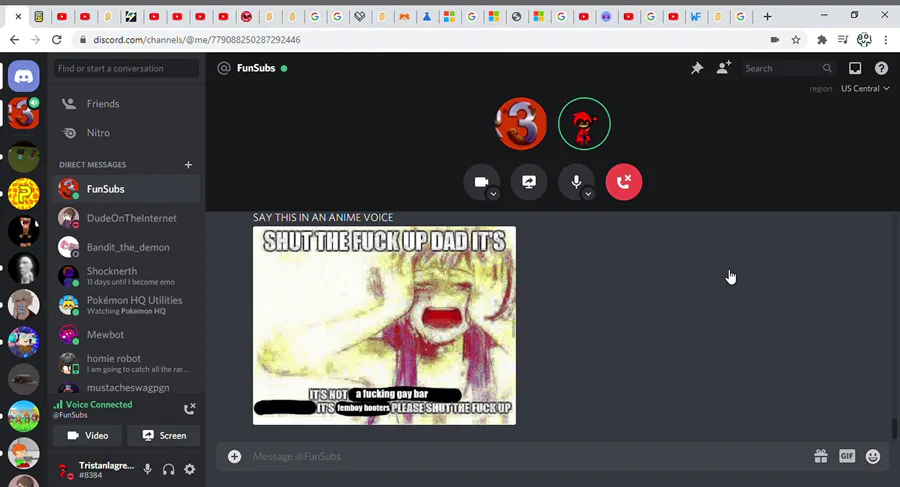Screen dimensions: 900x487
Task: Turn on camera in call
Action: 481,182
